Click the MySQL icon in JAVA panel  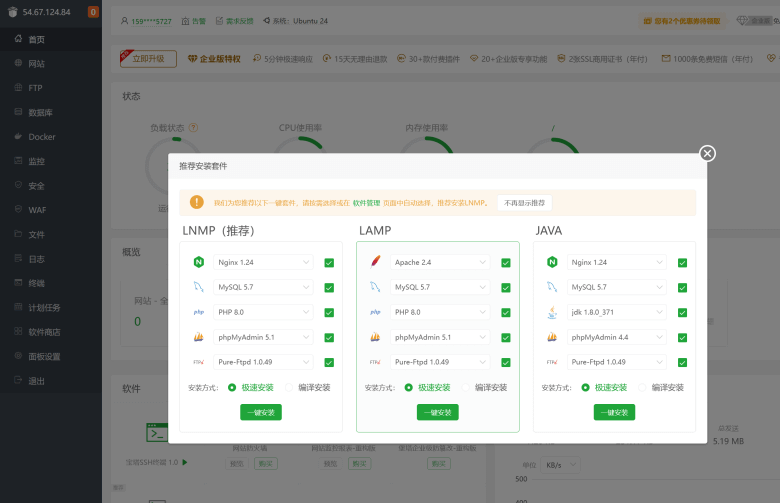pyautogui.click(x=552, y=287)
